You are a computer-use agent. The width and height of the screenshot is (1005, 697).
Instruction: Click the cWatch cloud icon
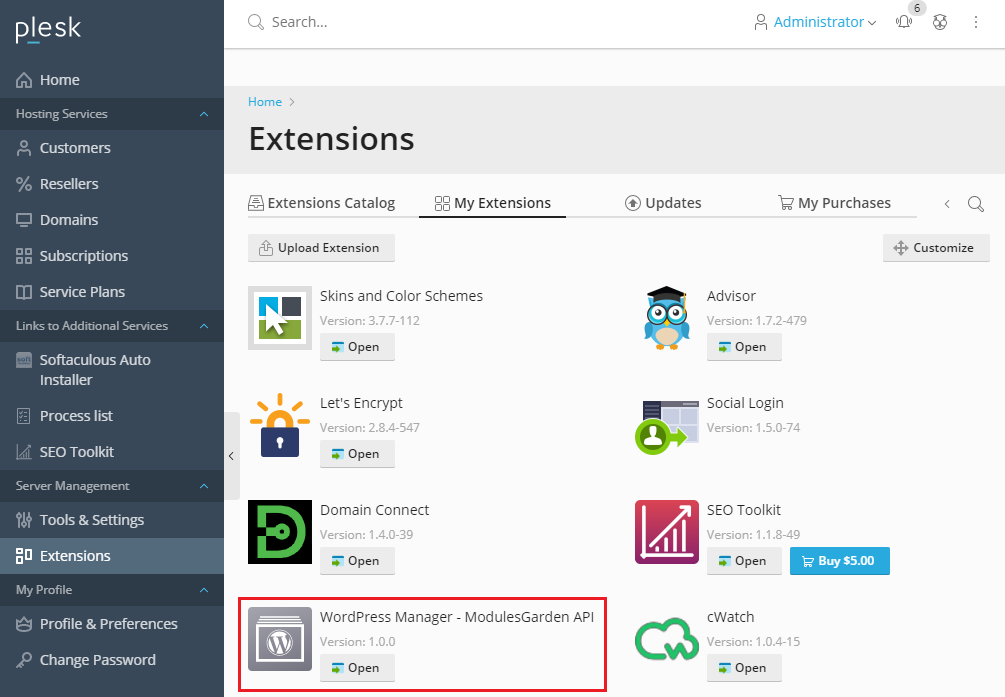pos(667,639)
